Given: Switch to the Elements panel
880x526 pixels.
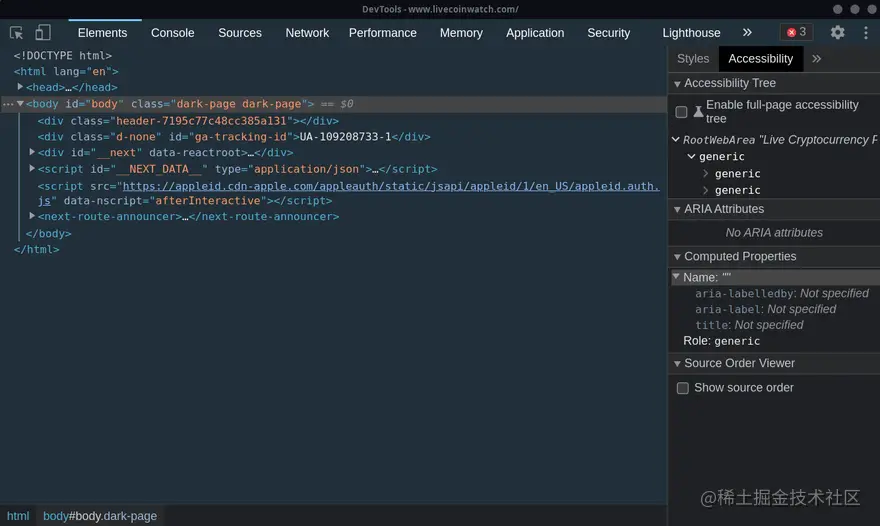Looking at the screenshot, I should tap(102, 33).
